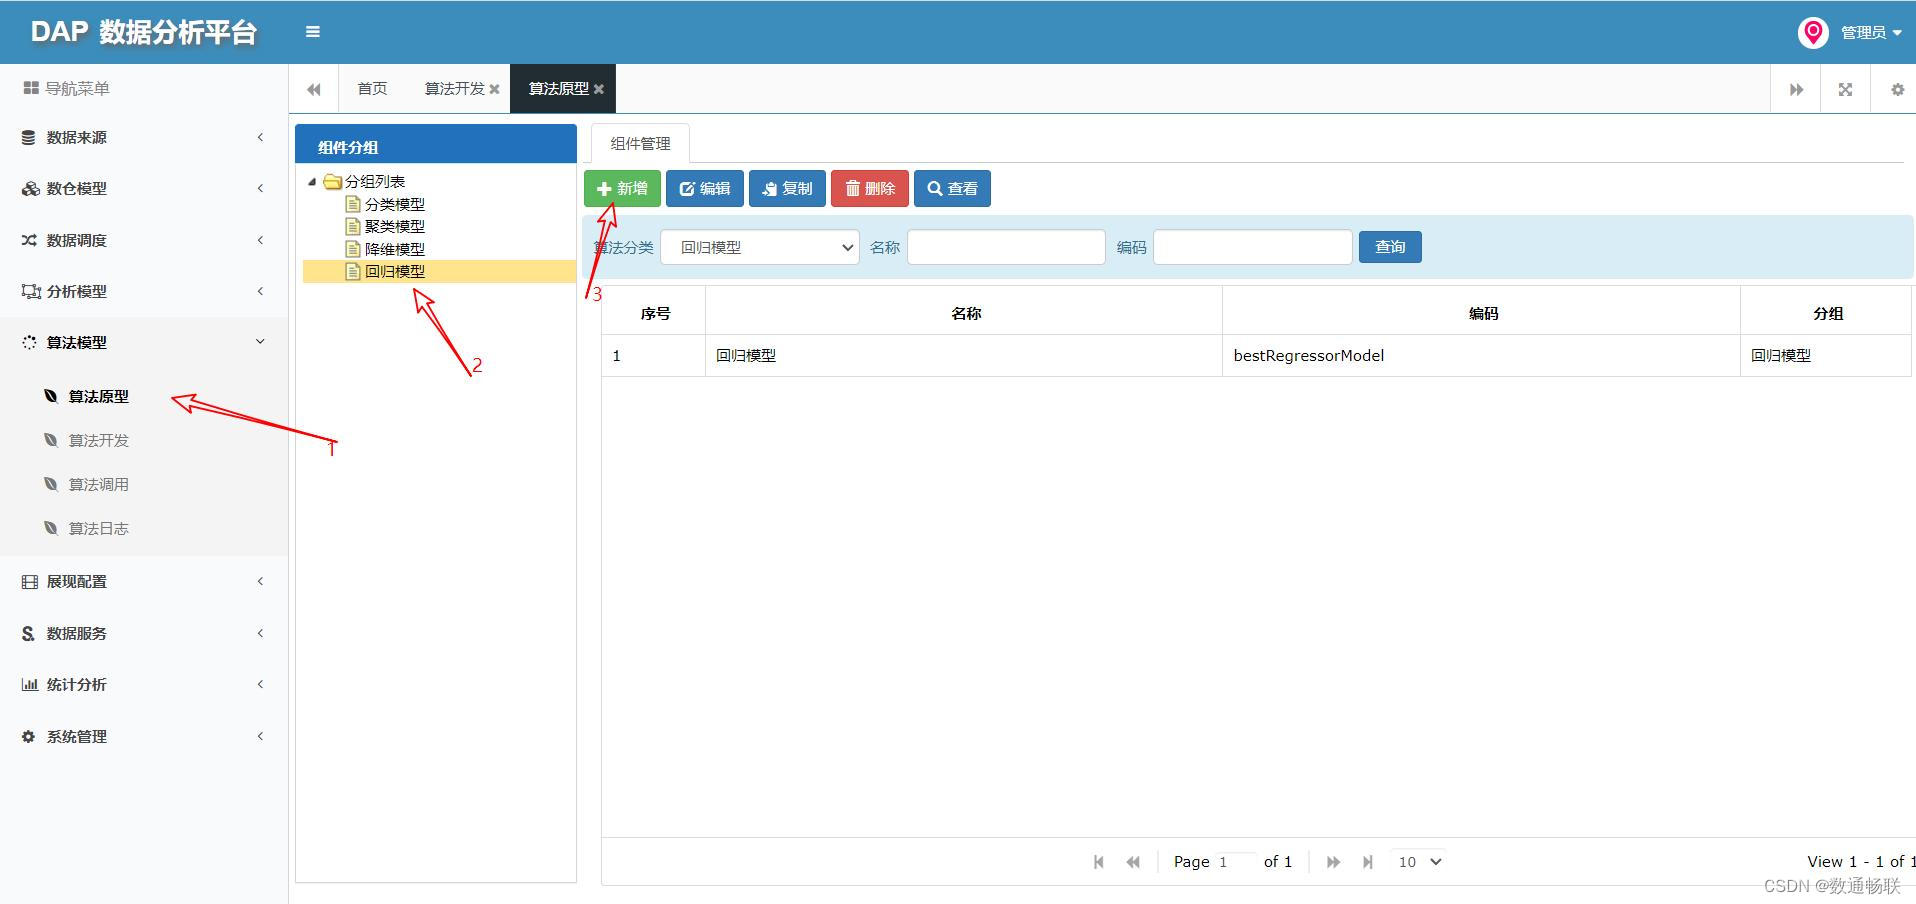This screenshot has width=1916, height=904.
Task: Click the tab scroll-right double arrow
Action: (1796, 89)
